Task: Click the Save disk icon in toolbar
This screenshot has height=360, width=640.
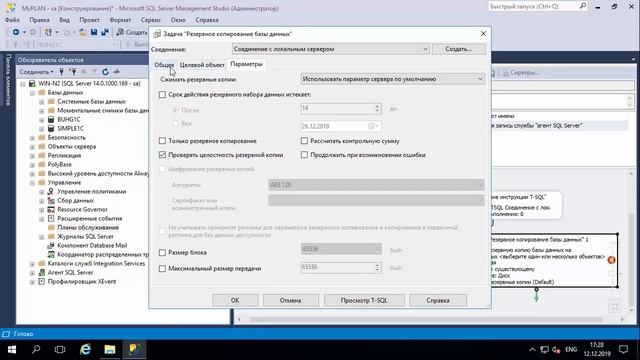Action: tap(94, 32)
